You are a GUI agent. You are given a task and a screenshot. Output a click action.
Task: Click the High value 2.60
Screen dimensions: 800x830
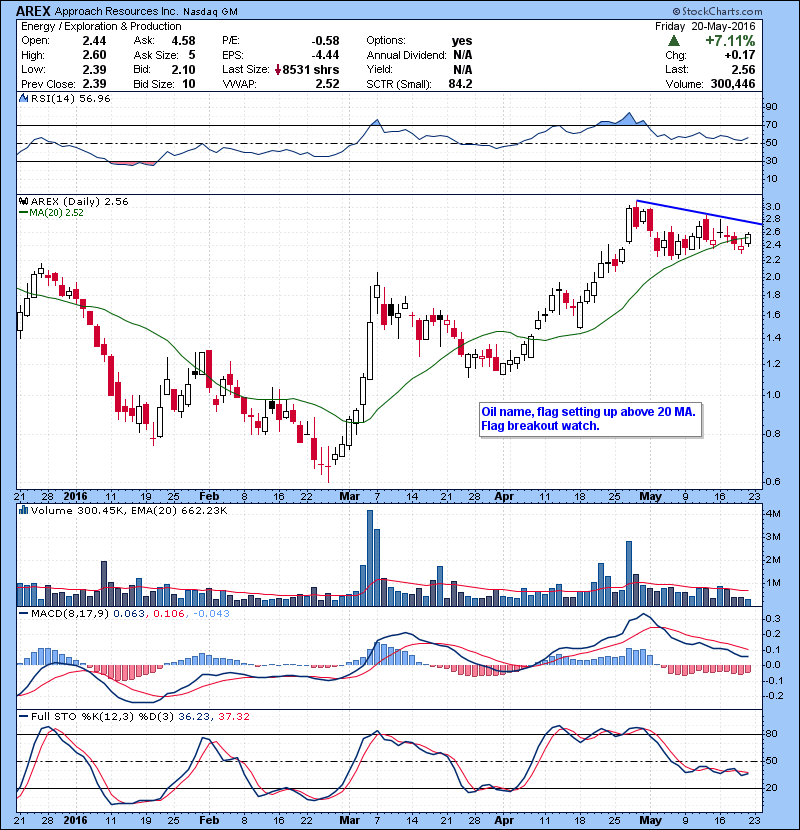(x=94, y=55)
